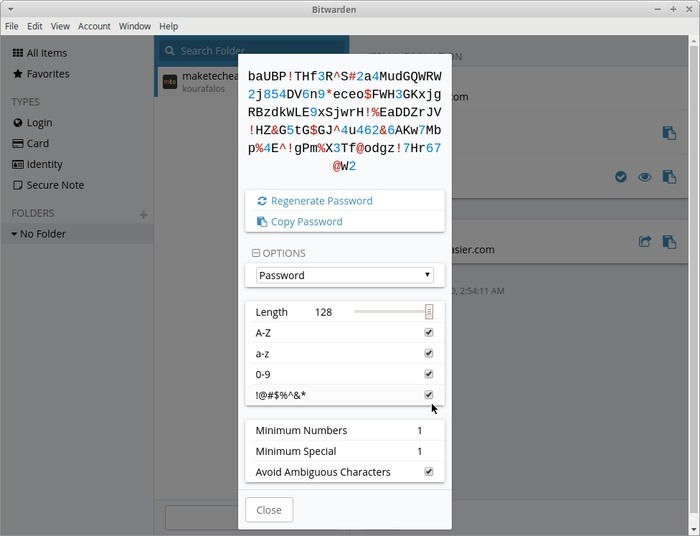Toggle the !@#$%^&* special characters checkbox

pyautogui.click(x=429, y=395)
